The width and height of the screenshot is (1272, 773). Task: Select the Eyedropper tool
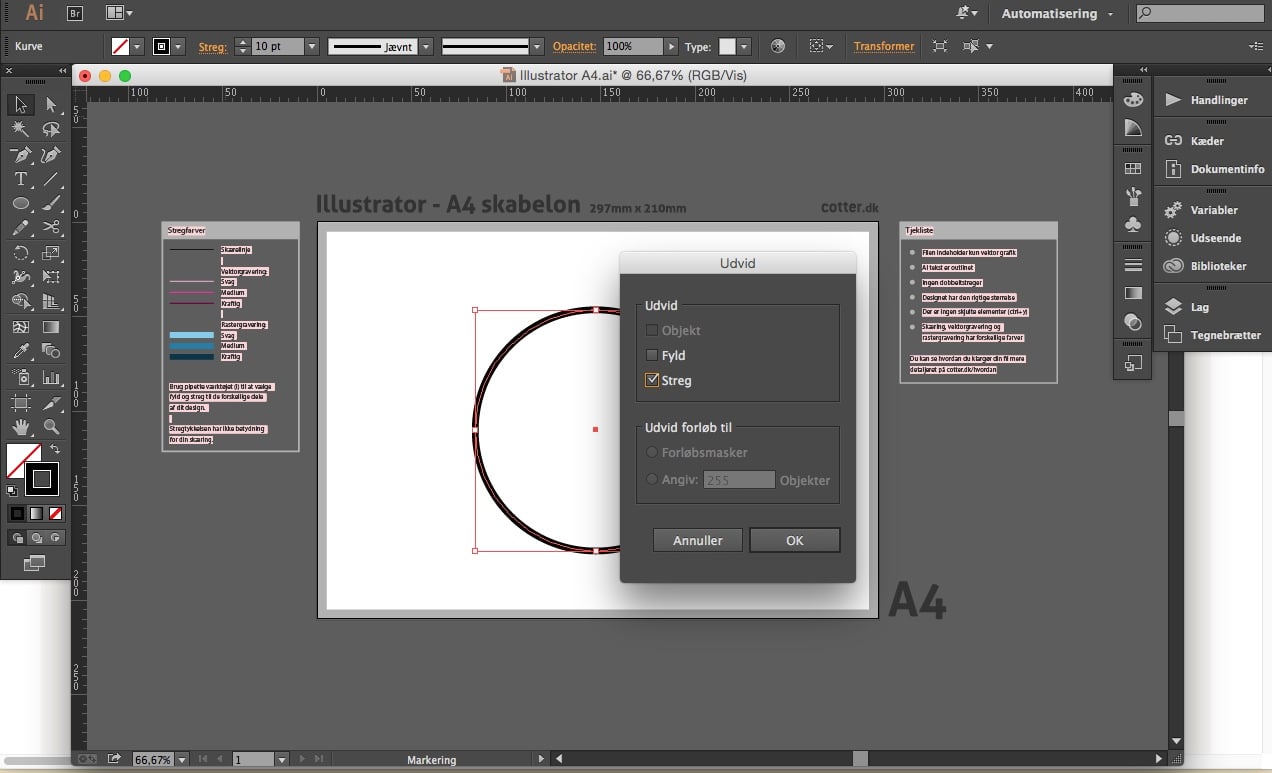click(x=20, y=351)
